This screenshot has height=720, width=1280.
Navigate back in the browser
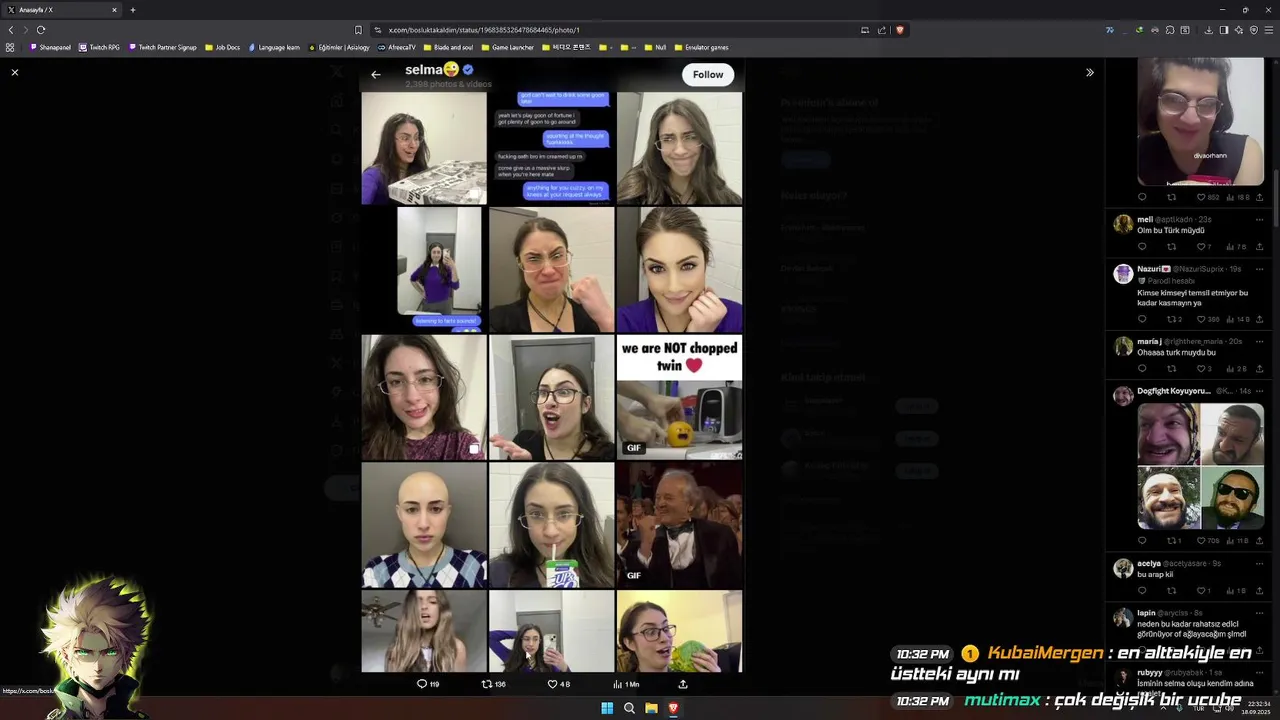point(11,30)
